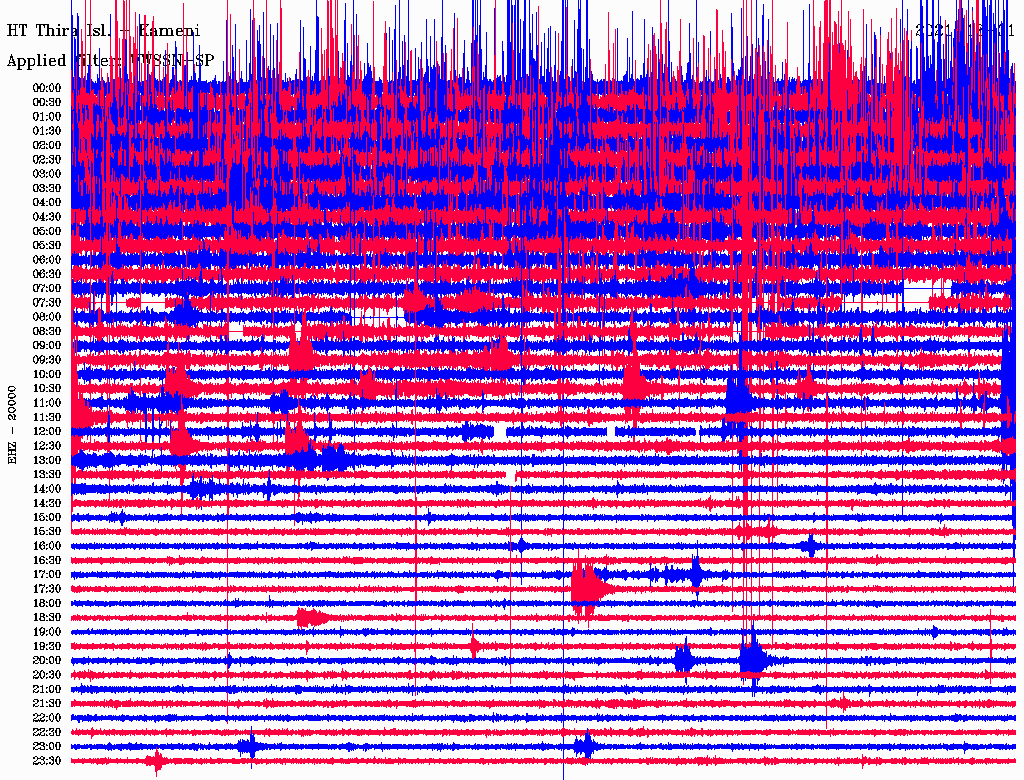This screenshot has width=1024, height=780.
Task: Choose the 17:30 time label
Action: tap(47, 589)
